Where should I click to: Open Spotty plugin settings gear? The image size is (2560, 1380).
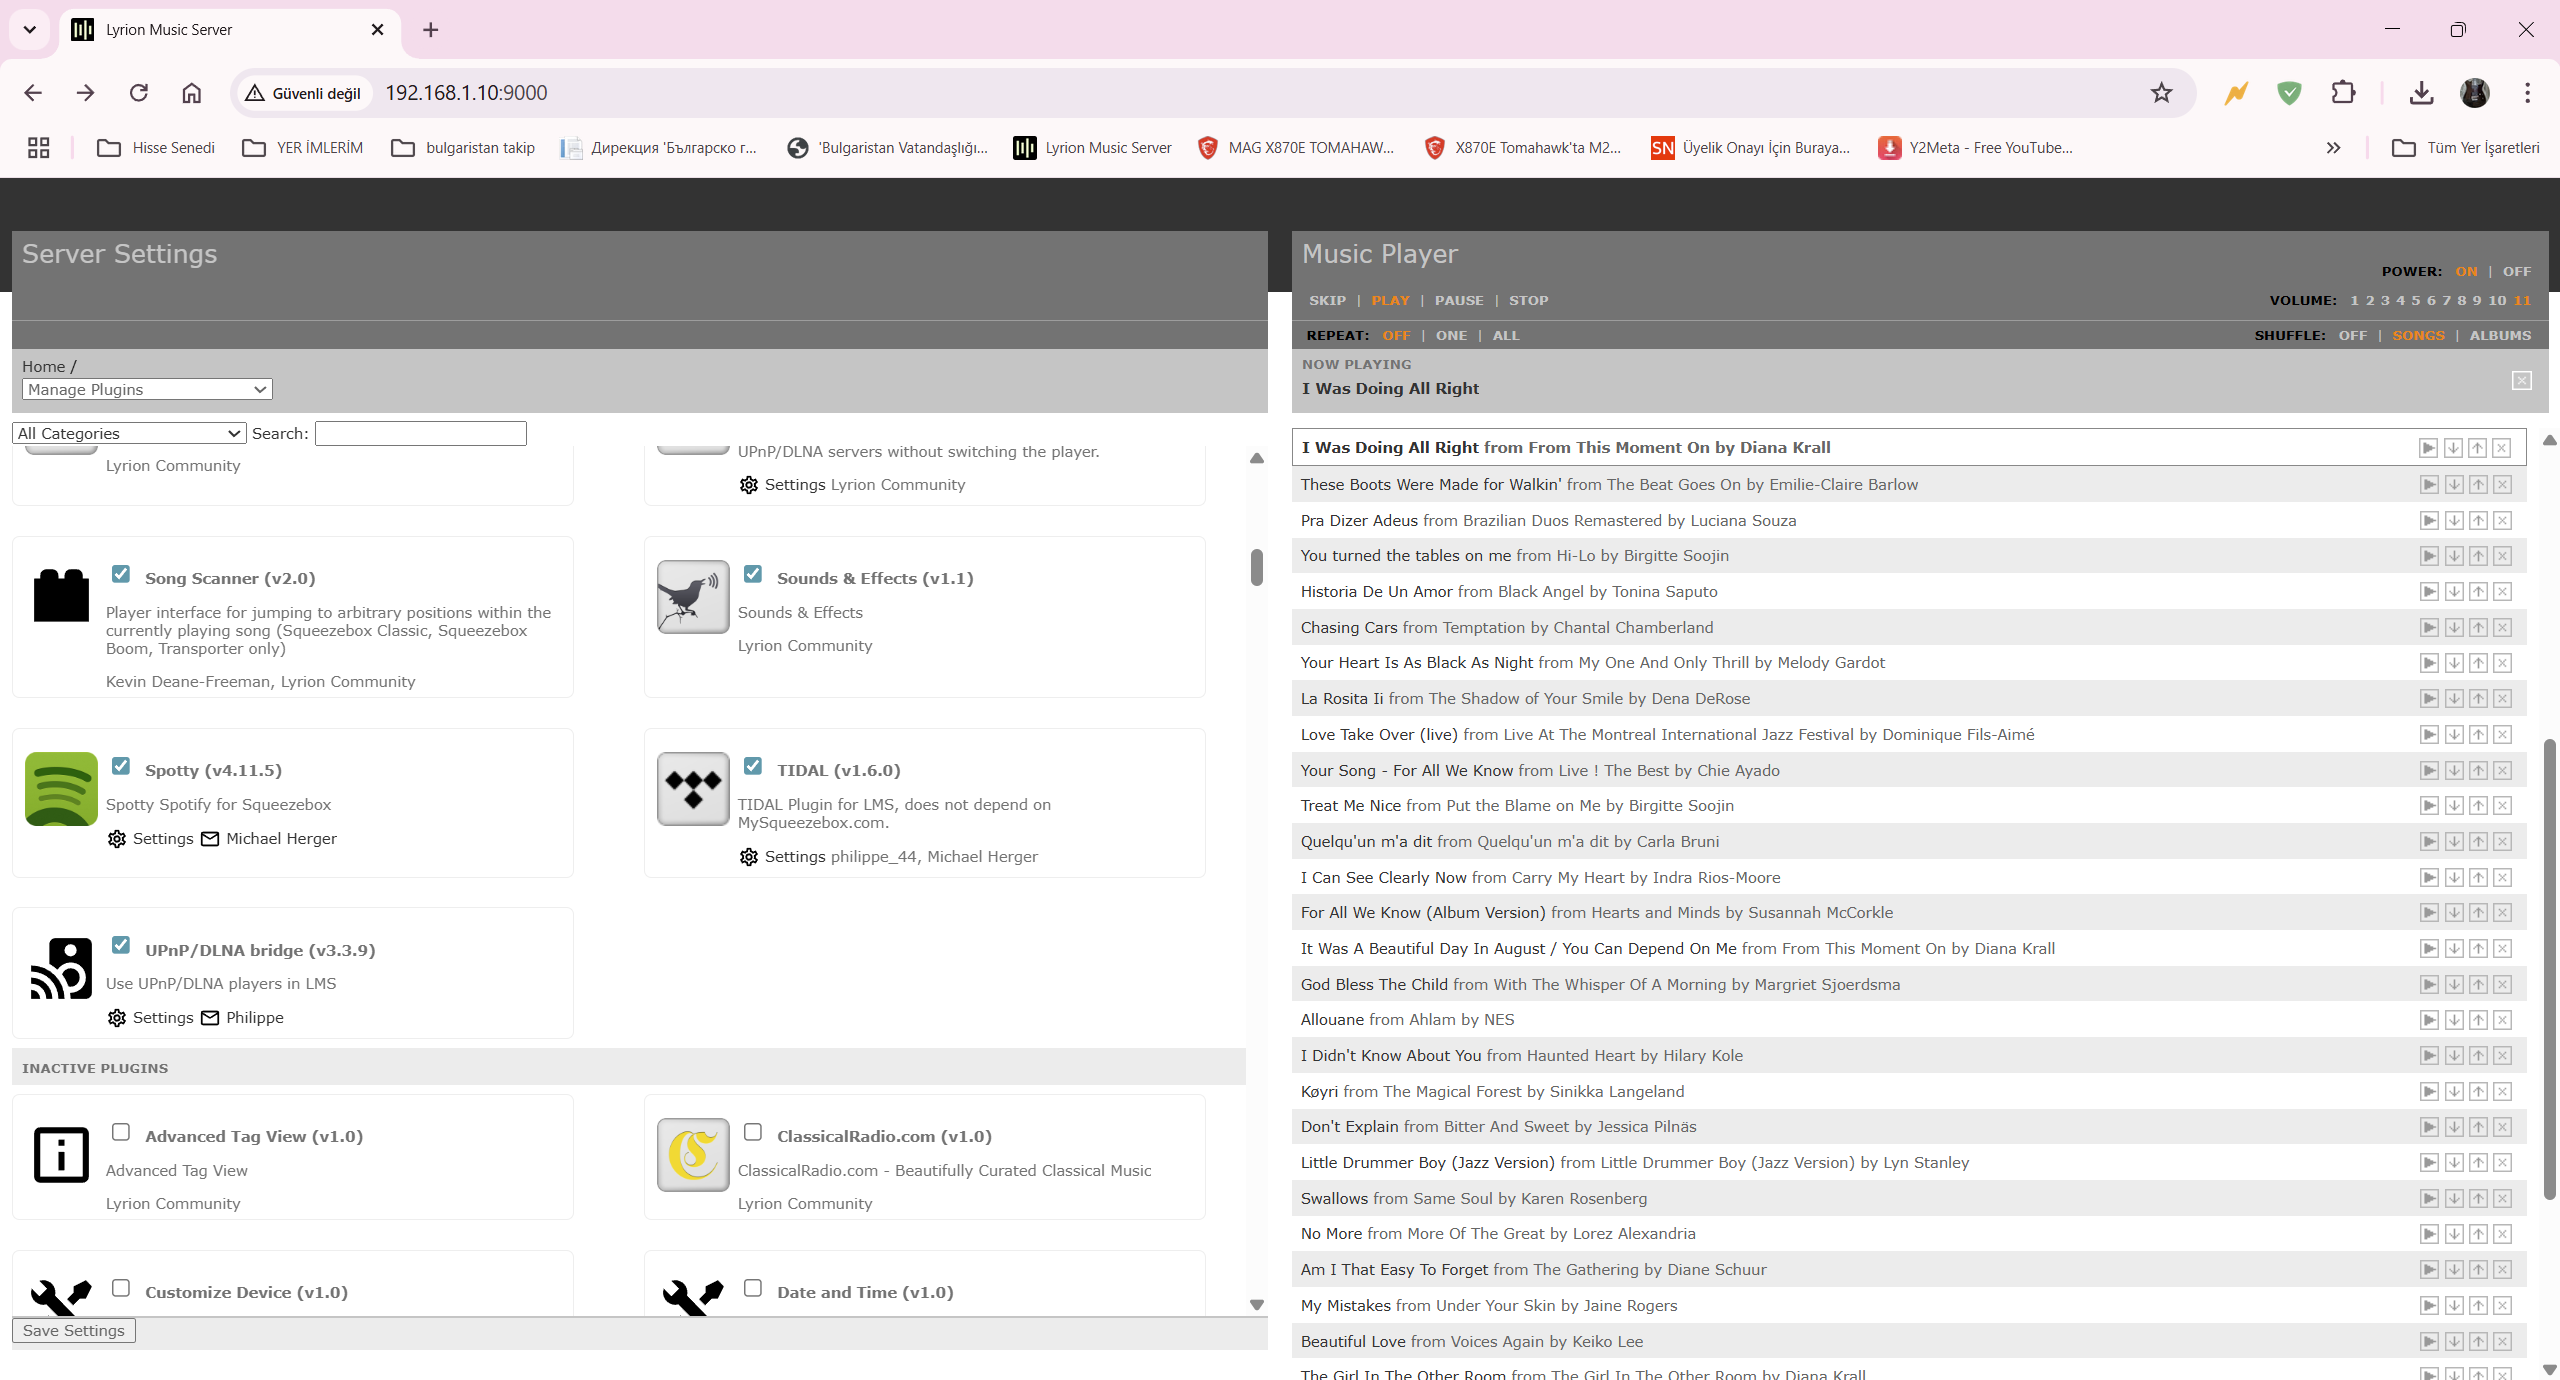click(117, 839)
